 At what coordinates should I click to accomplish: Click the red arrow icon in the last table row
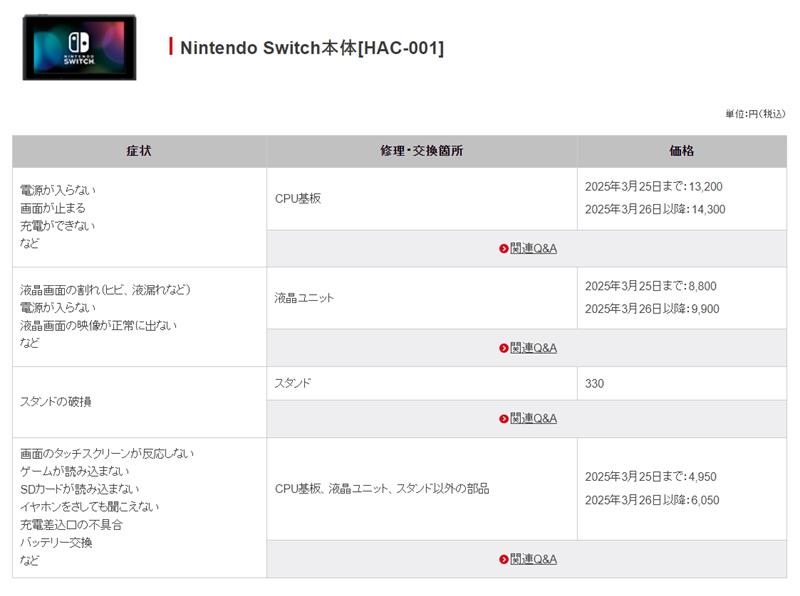pyautogui.click(x=503, y=559)
